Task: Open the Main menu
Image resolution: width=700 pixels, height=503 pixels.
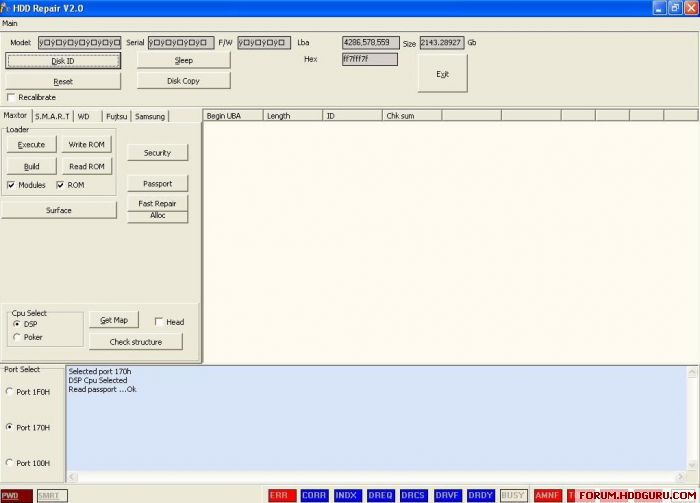Action: coord(9,23)
